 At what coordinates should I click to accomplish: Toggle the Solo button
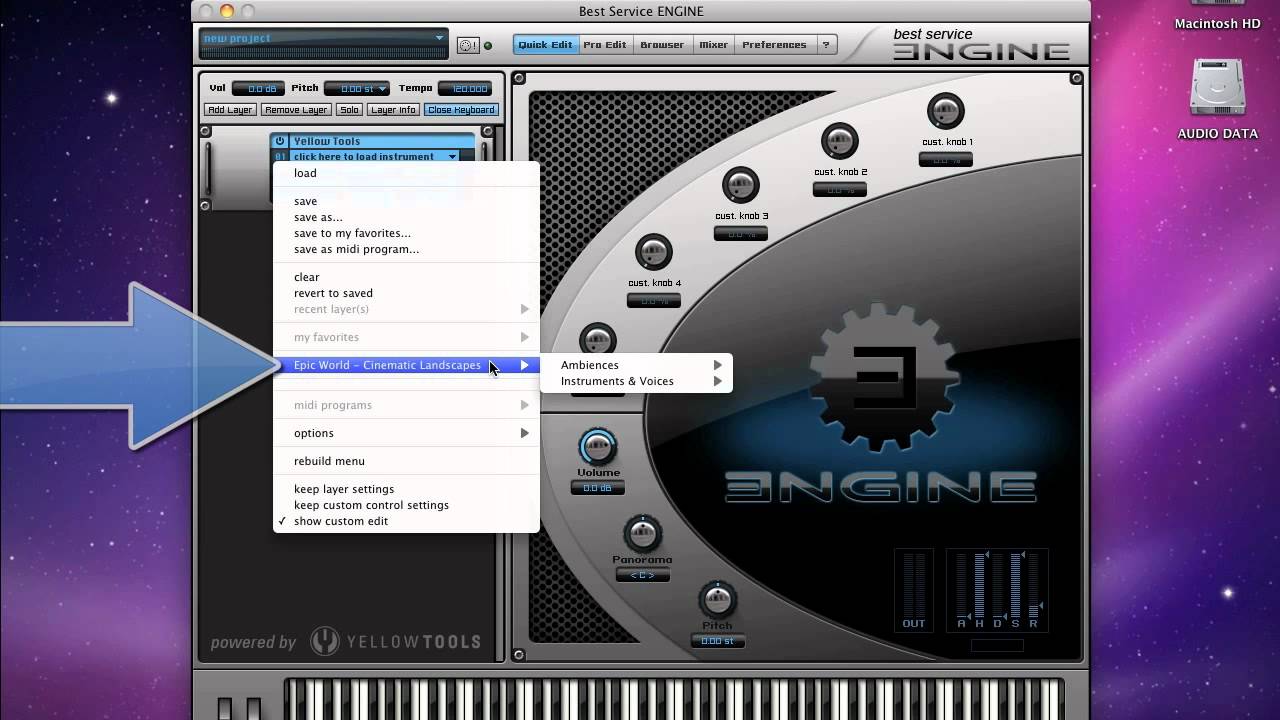348,110
